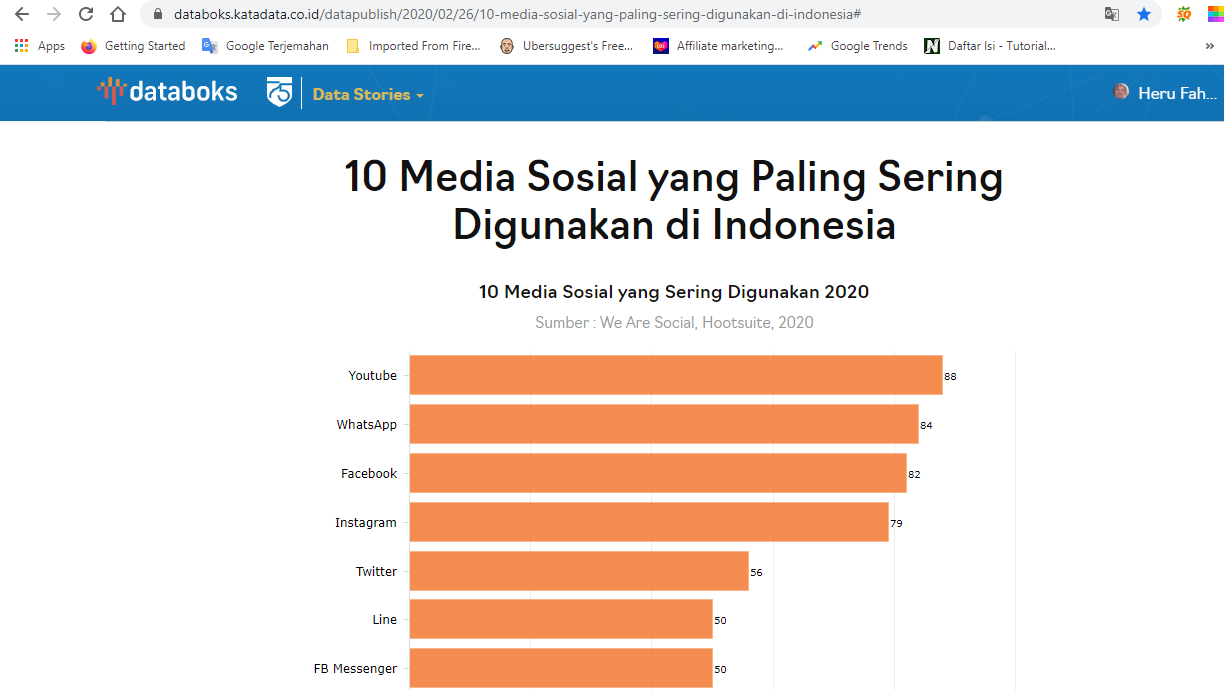The width and height of the screenshot is (1224, 690).
Task: Expand hidden bookmarks with the double chevron
Action: click(1211, 45)
